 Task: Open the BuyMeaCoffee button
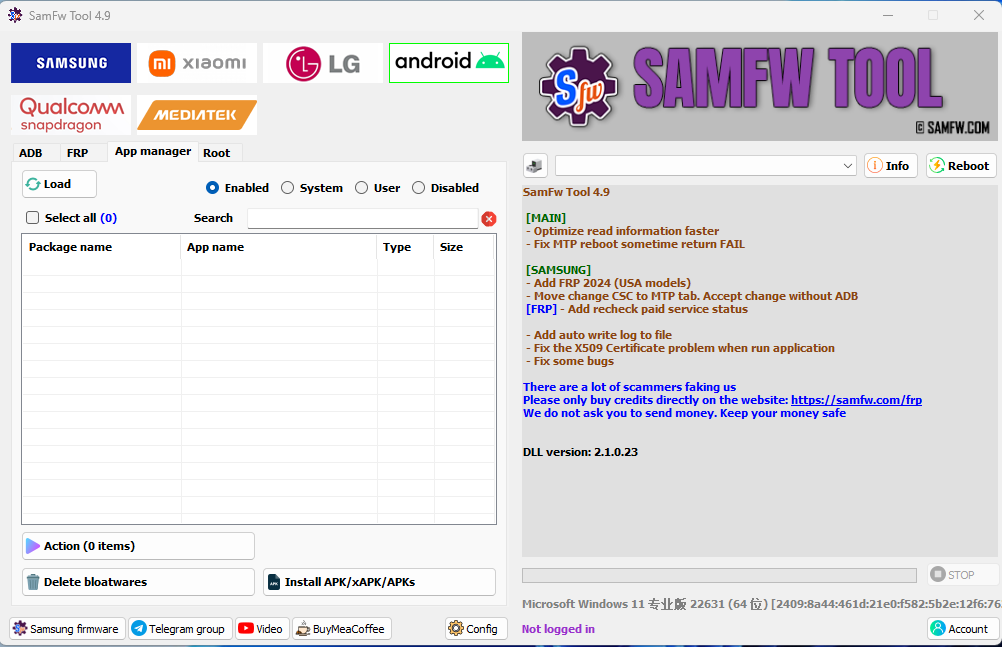[342, 628]
